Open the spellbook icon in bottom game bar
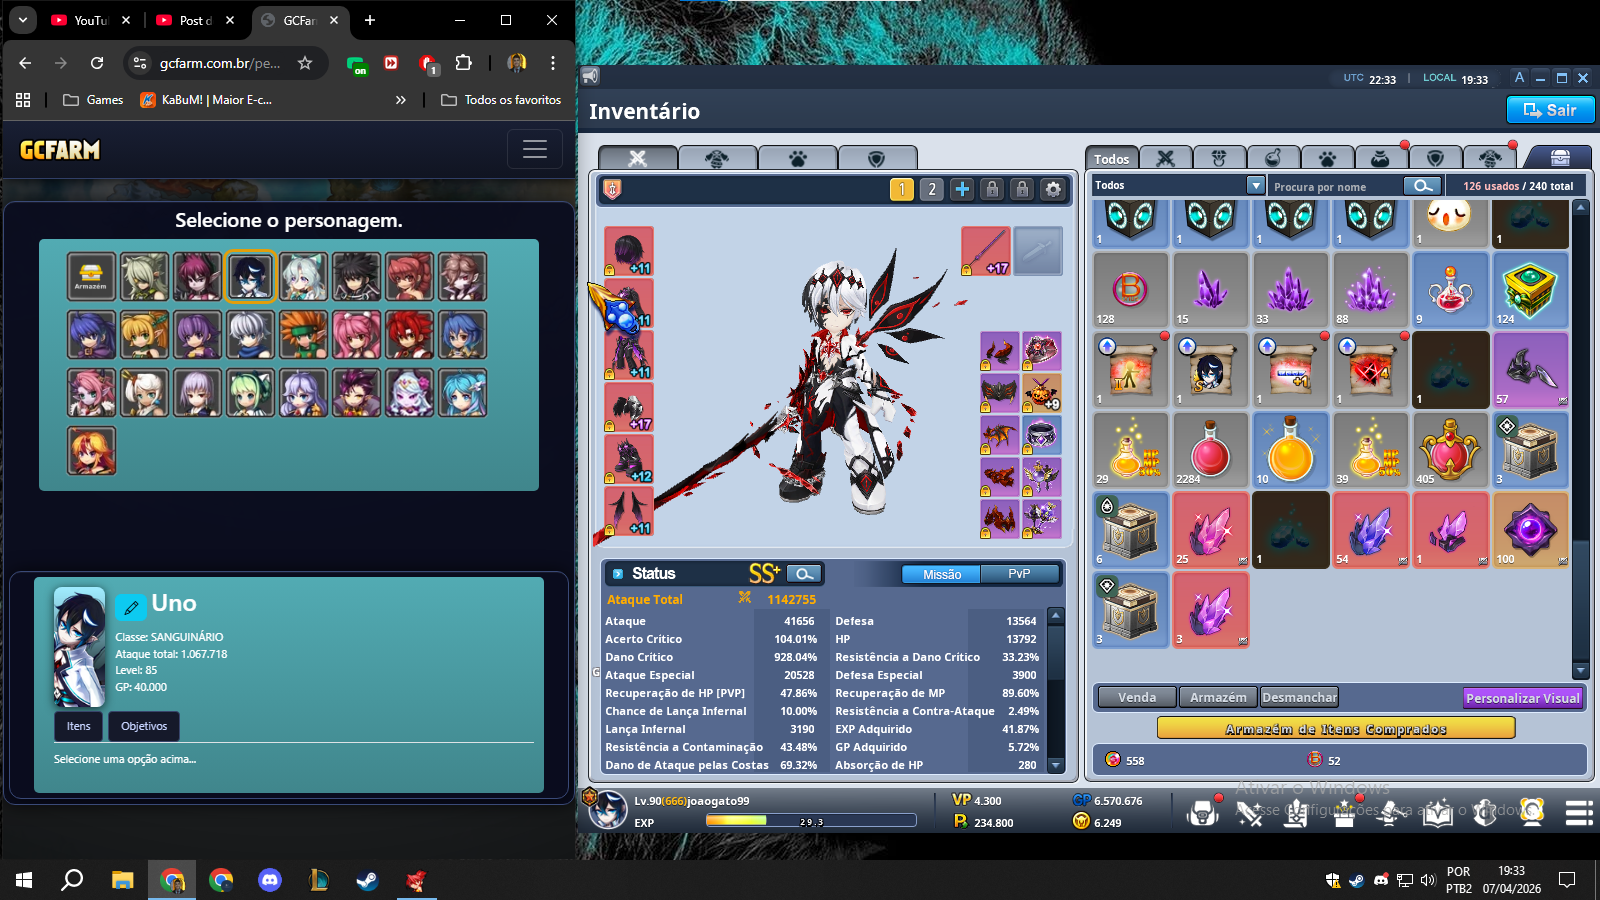1600x900 pixels. click(x=1438, y=812)
